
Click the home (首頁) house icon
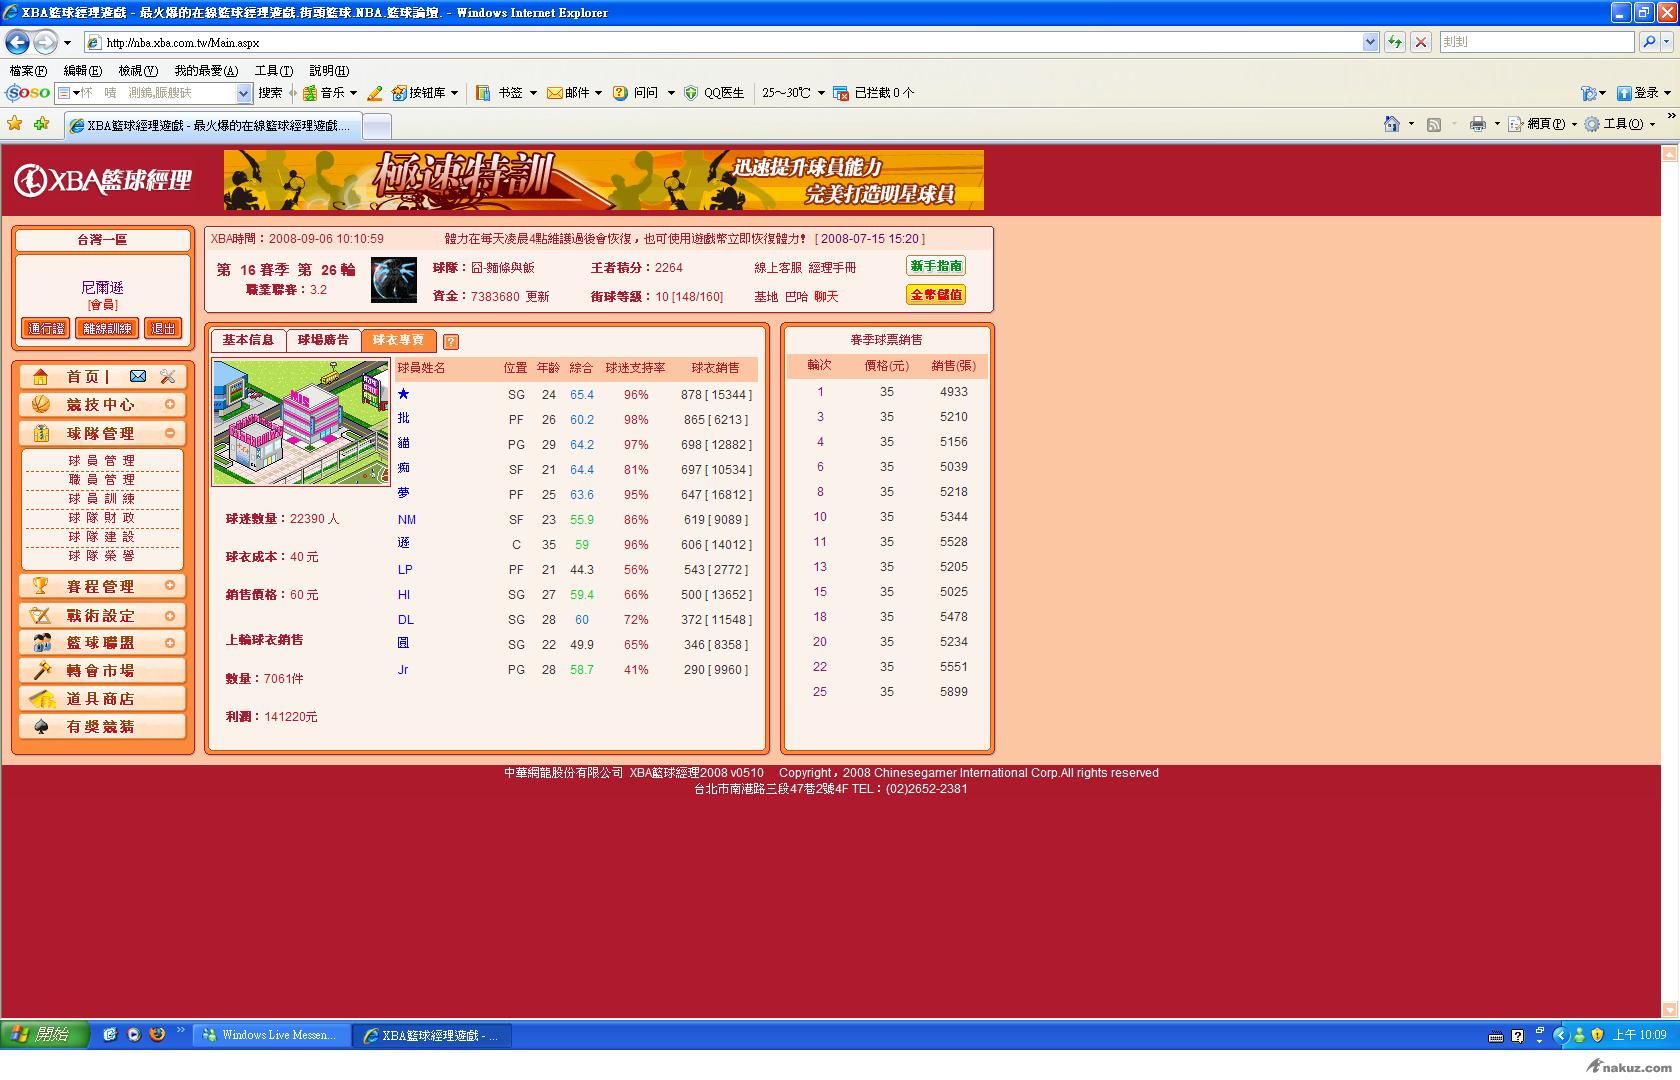[x=40, y=377]
